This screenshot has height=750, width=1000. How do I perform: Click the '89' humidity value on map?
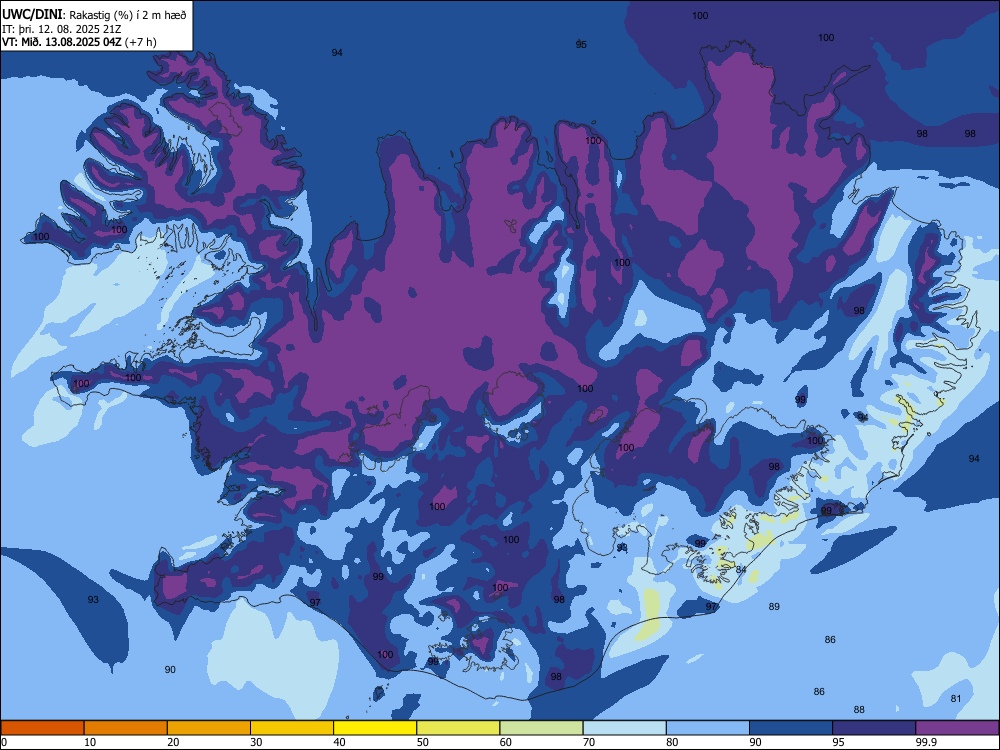click(x=774, y=607)
